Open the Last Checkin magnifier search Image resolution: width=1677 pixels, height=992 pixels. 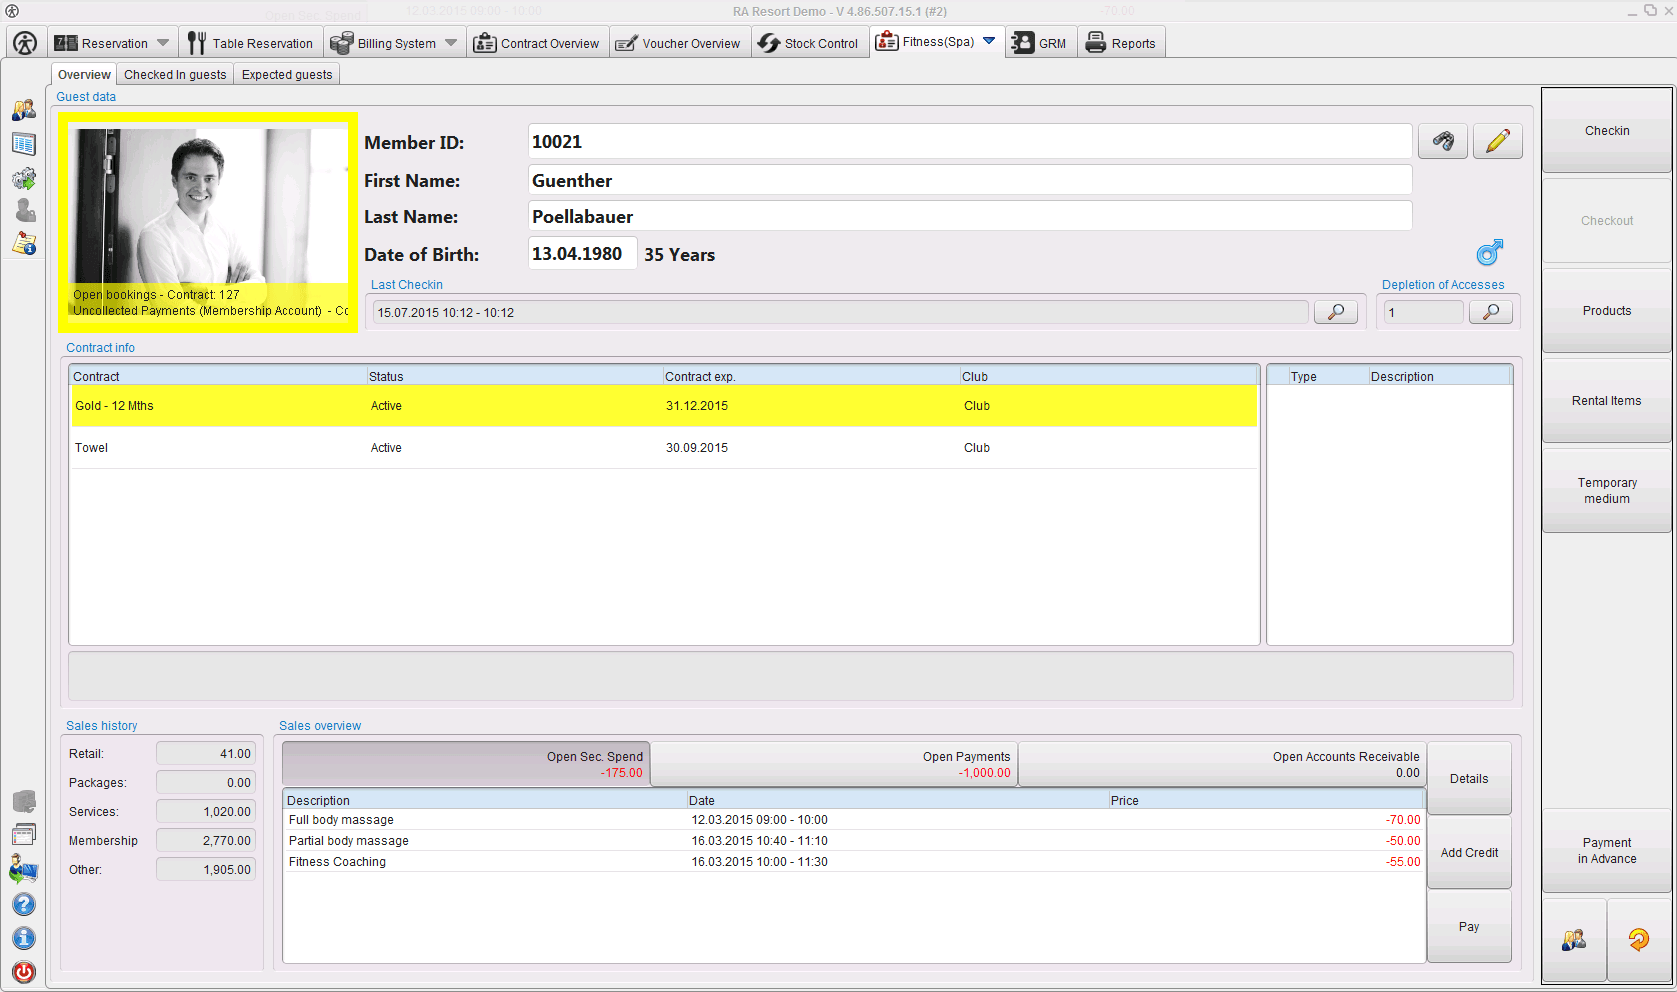1335,311
